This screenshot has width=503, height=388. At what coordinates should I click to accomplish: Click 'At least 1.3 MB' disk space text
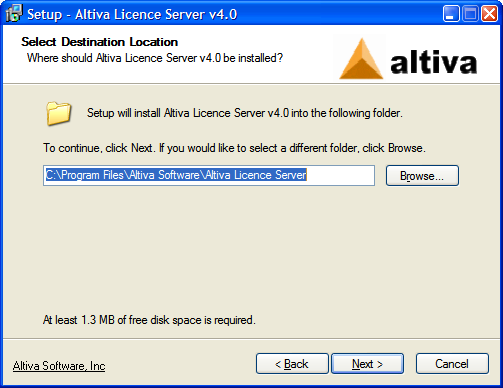click(x=149, y=320)
